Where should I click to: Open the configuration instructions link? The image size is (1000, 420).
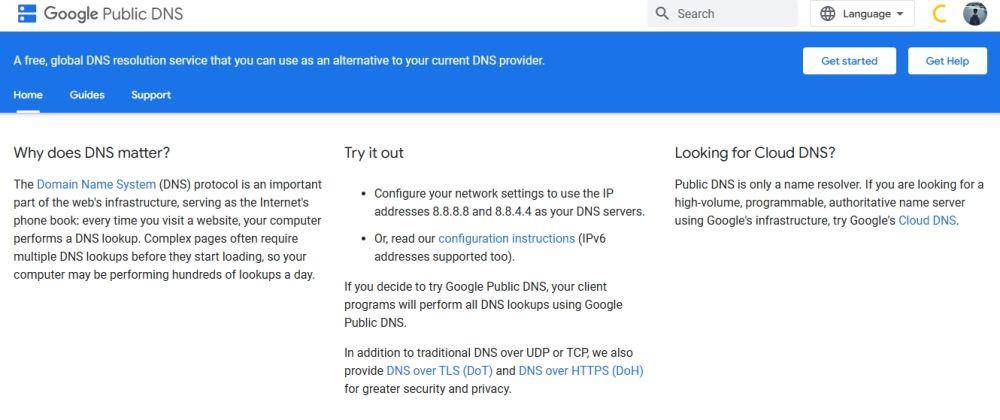tap(506, 239)
